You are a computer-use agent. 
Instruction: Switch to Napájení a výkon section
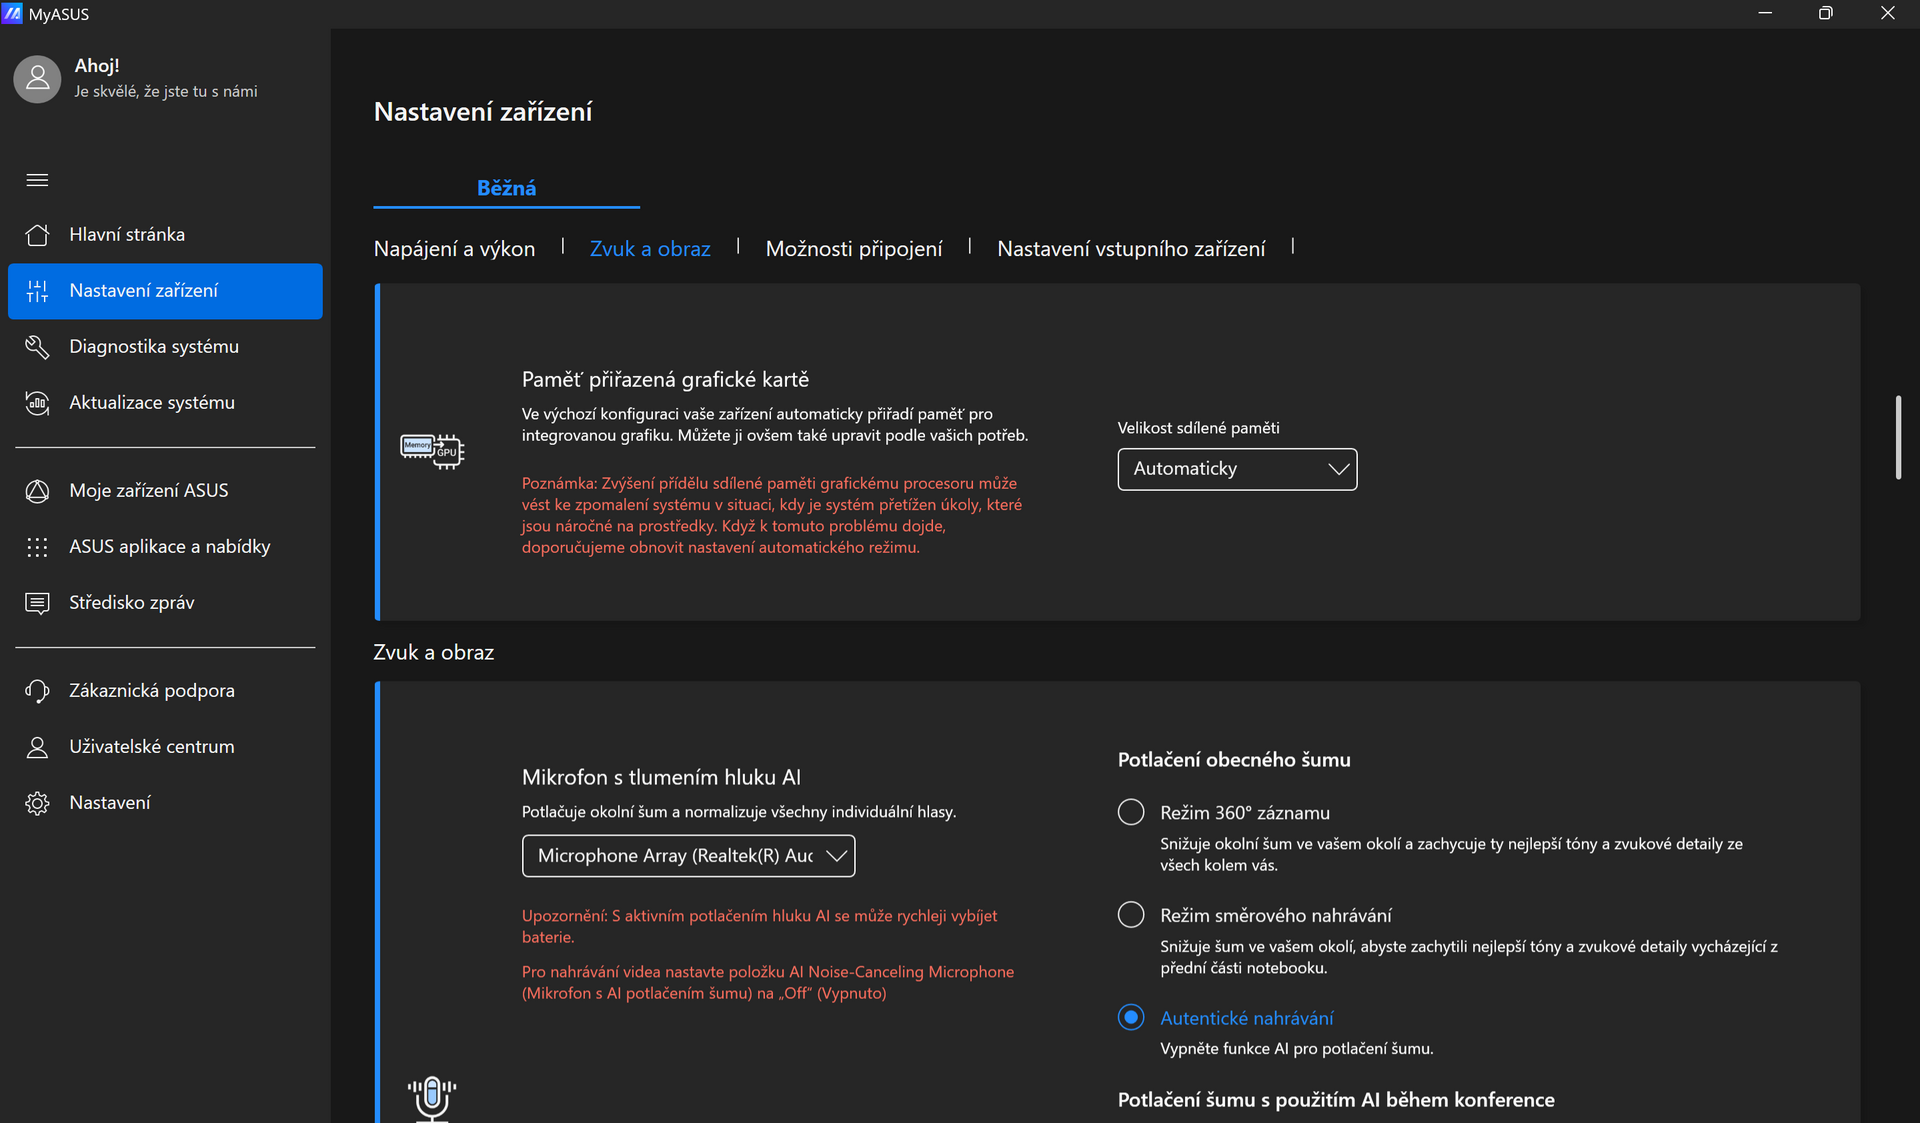click(454, 249)
